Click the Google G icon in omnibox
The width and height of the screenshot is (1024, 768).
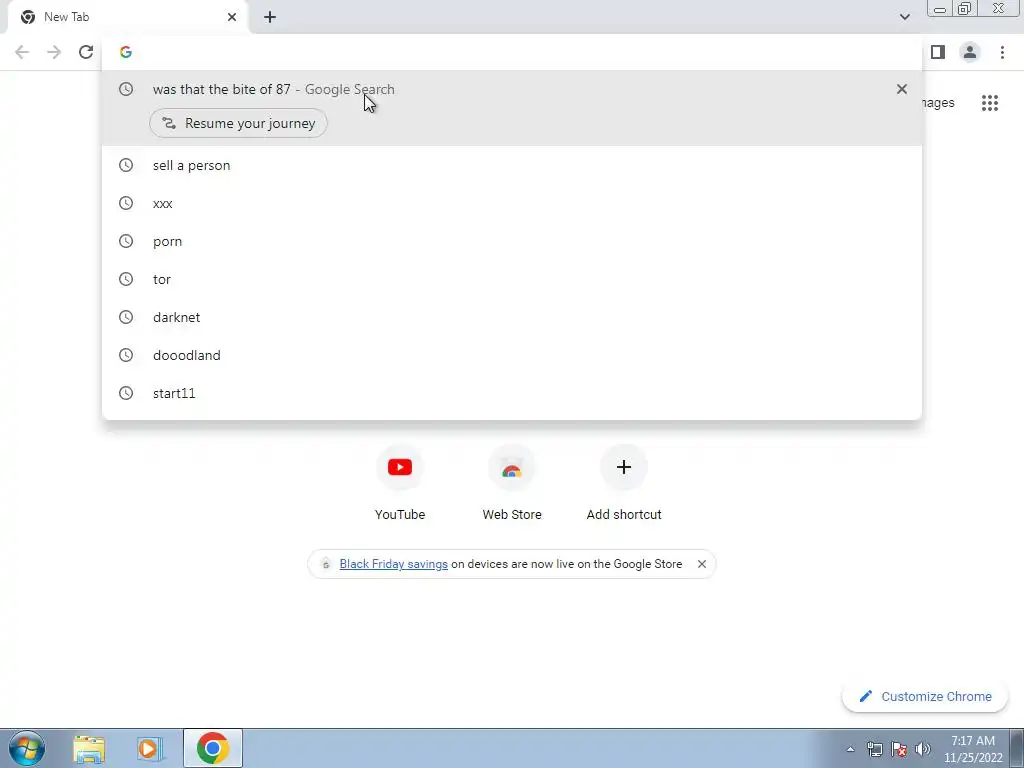(x=126, y=52)
